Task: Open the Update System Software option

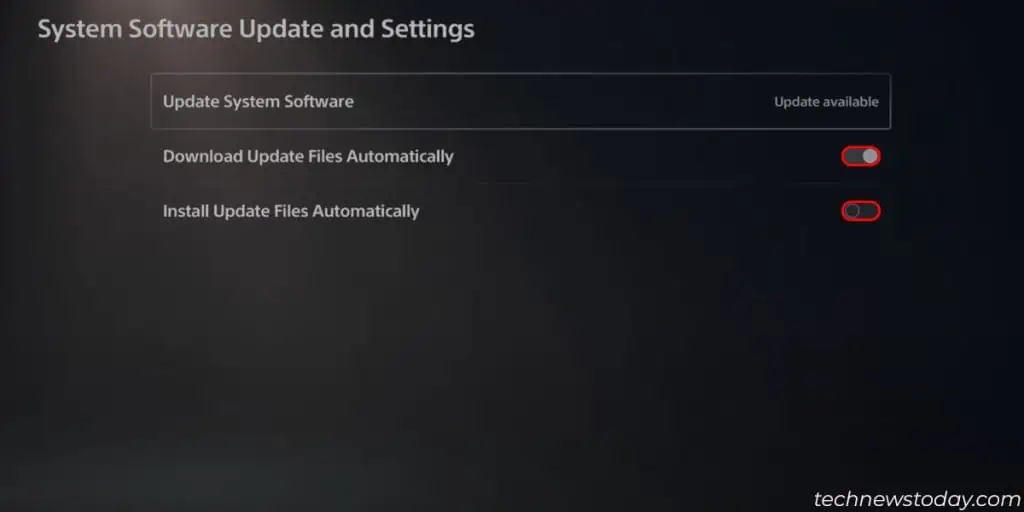Action: click(x=520, y=101)
